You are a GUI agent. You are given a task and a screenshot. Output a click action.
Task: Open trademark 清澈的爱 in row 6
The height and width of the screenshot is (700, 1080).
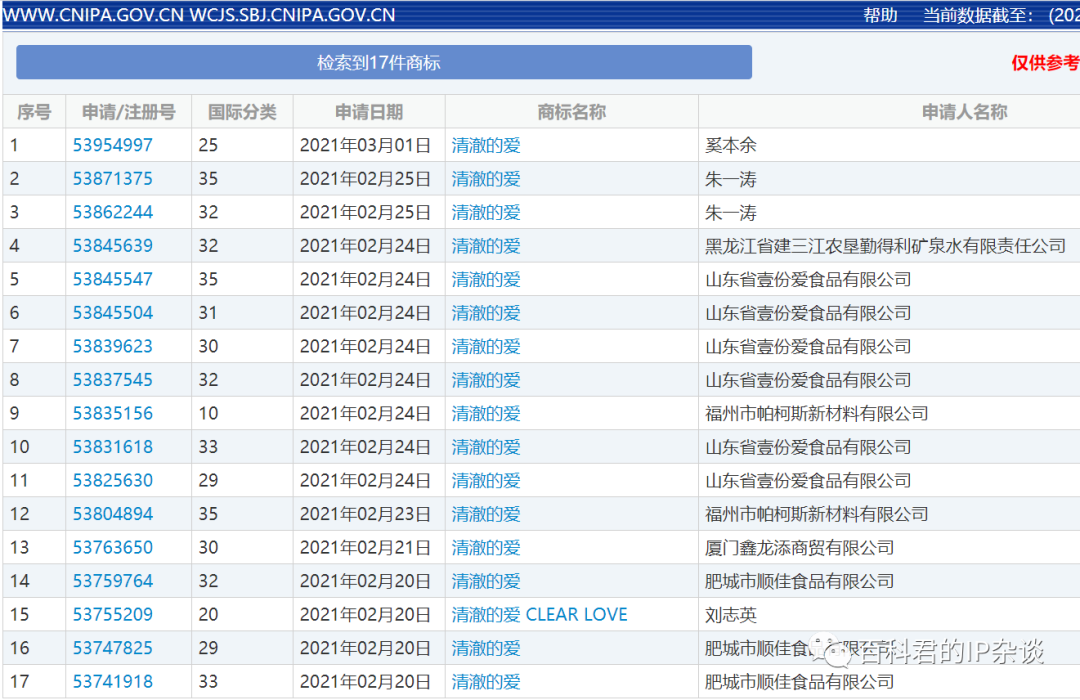pyautogui.click(x=486, y=313)
